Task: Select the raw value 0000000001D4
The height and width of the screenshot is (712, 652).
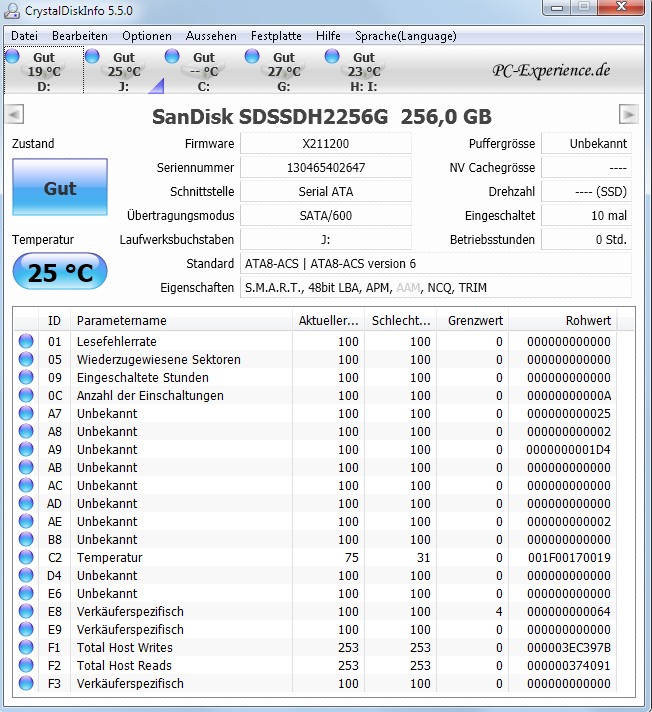Action: [x=568, y=449]
